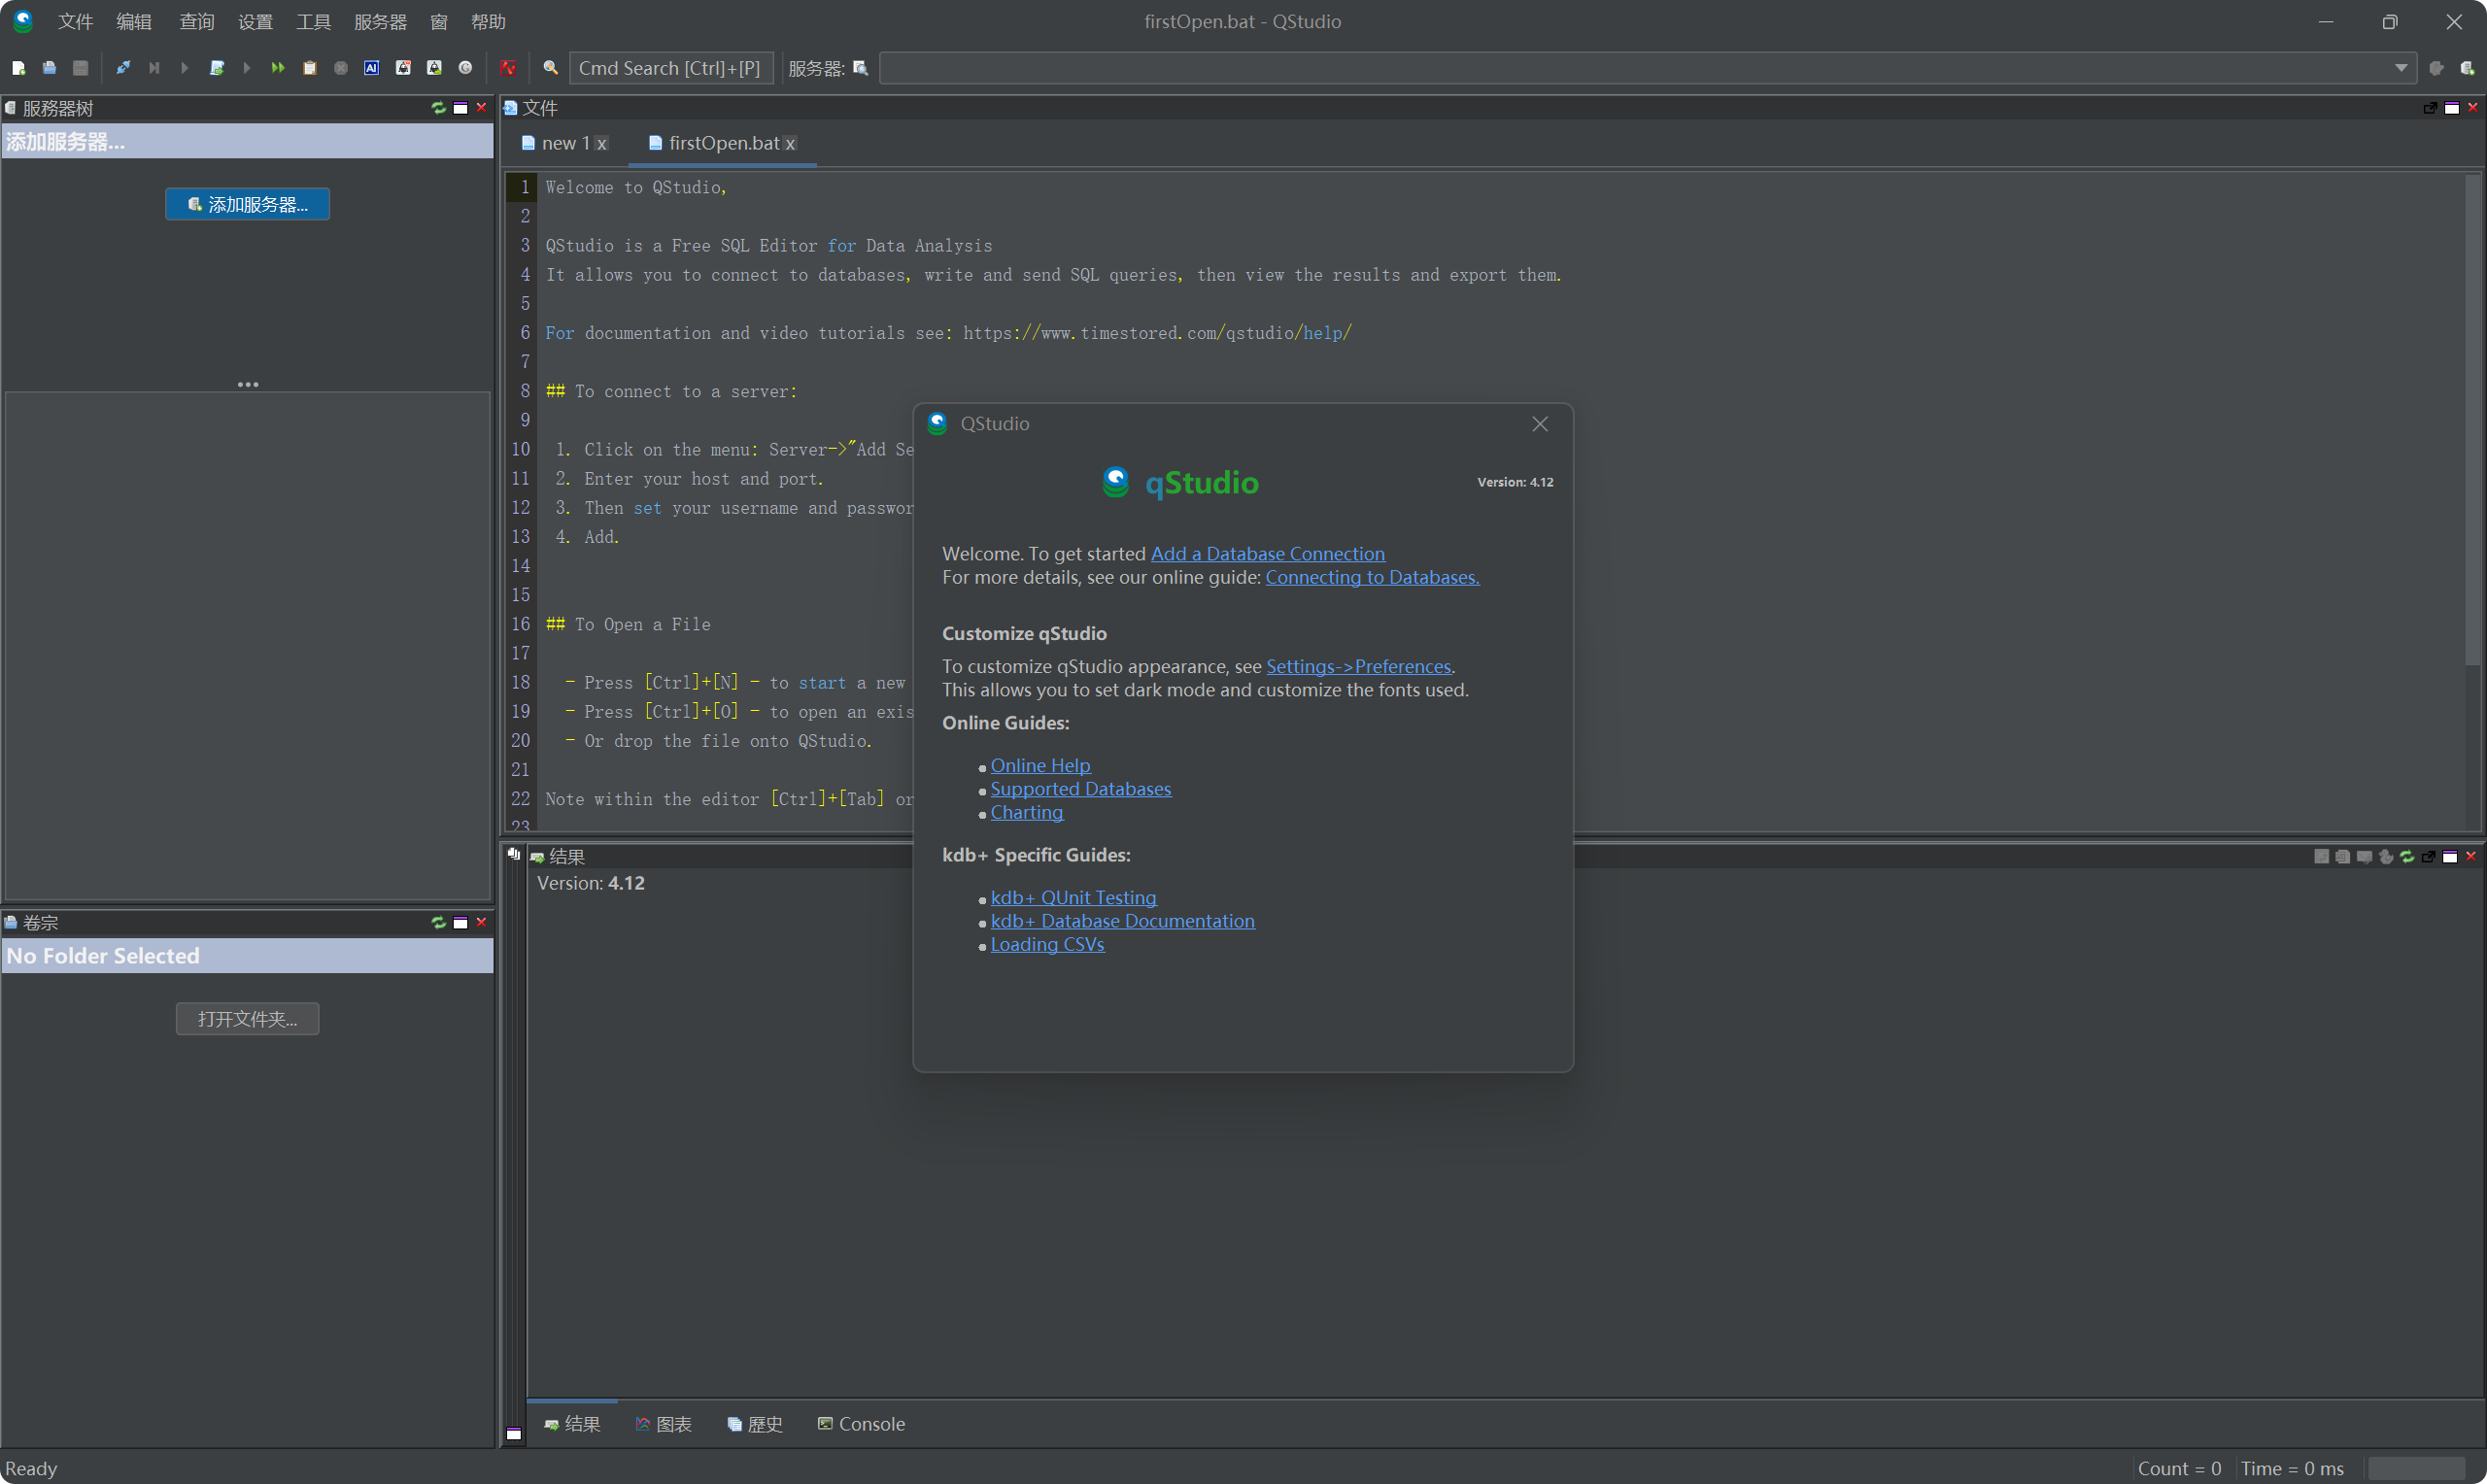The image size is (2487, 1484).
Task: Click the magnifier search icon on toolbar
Action: click(551, 67)
